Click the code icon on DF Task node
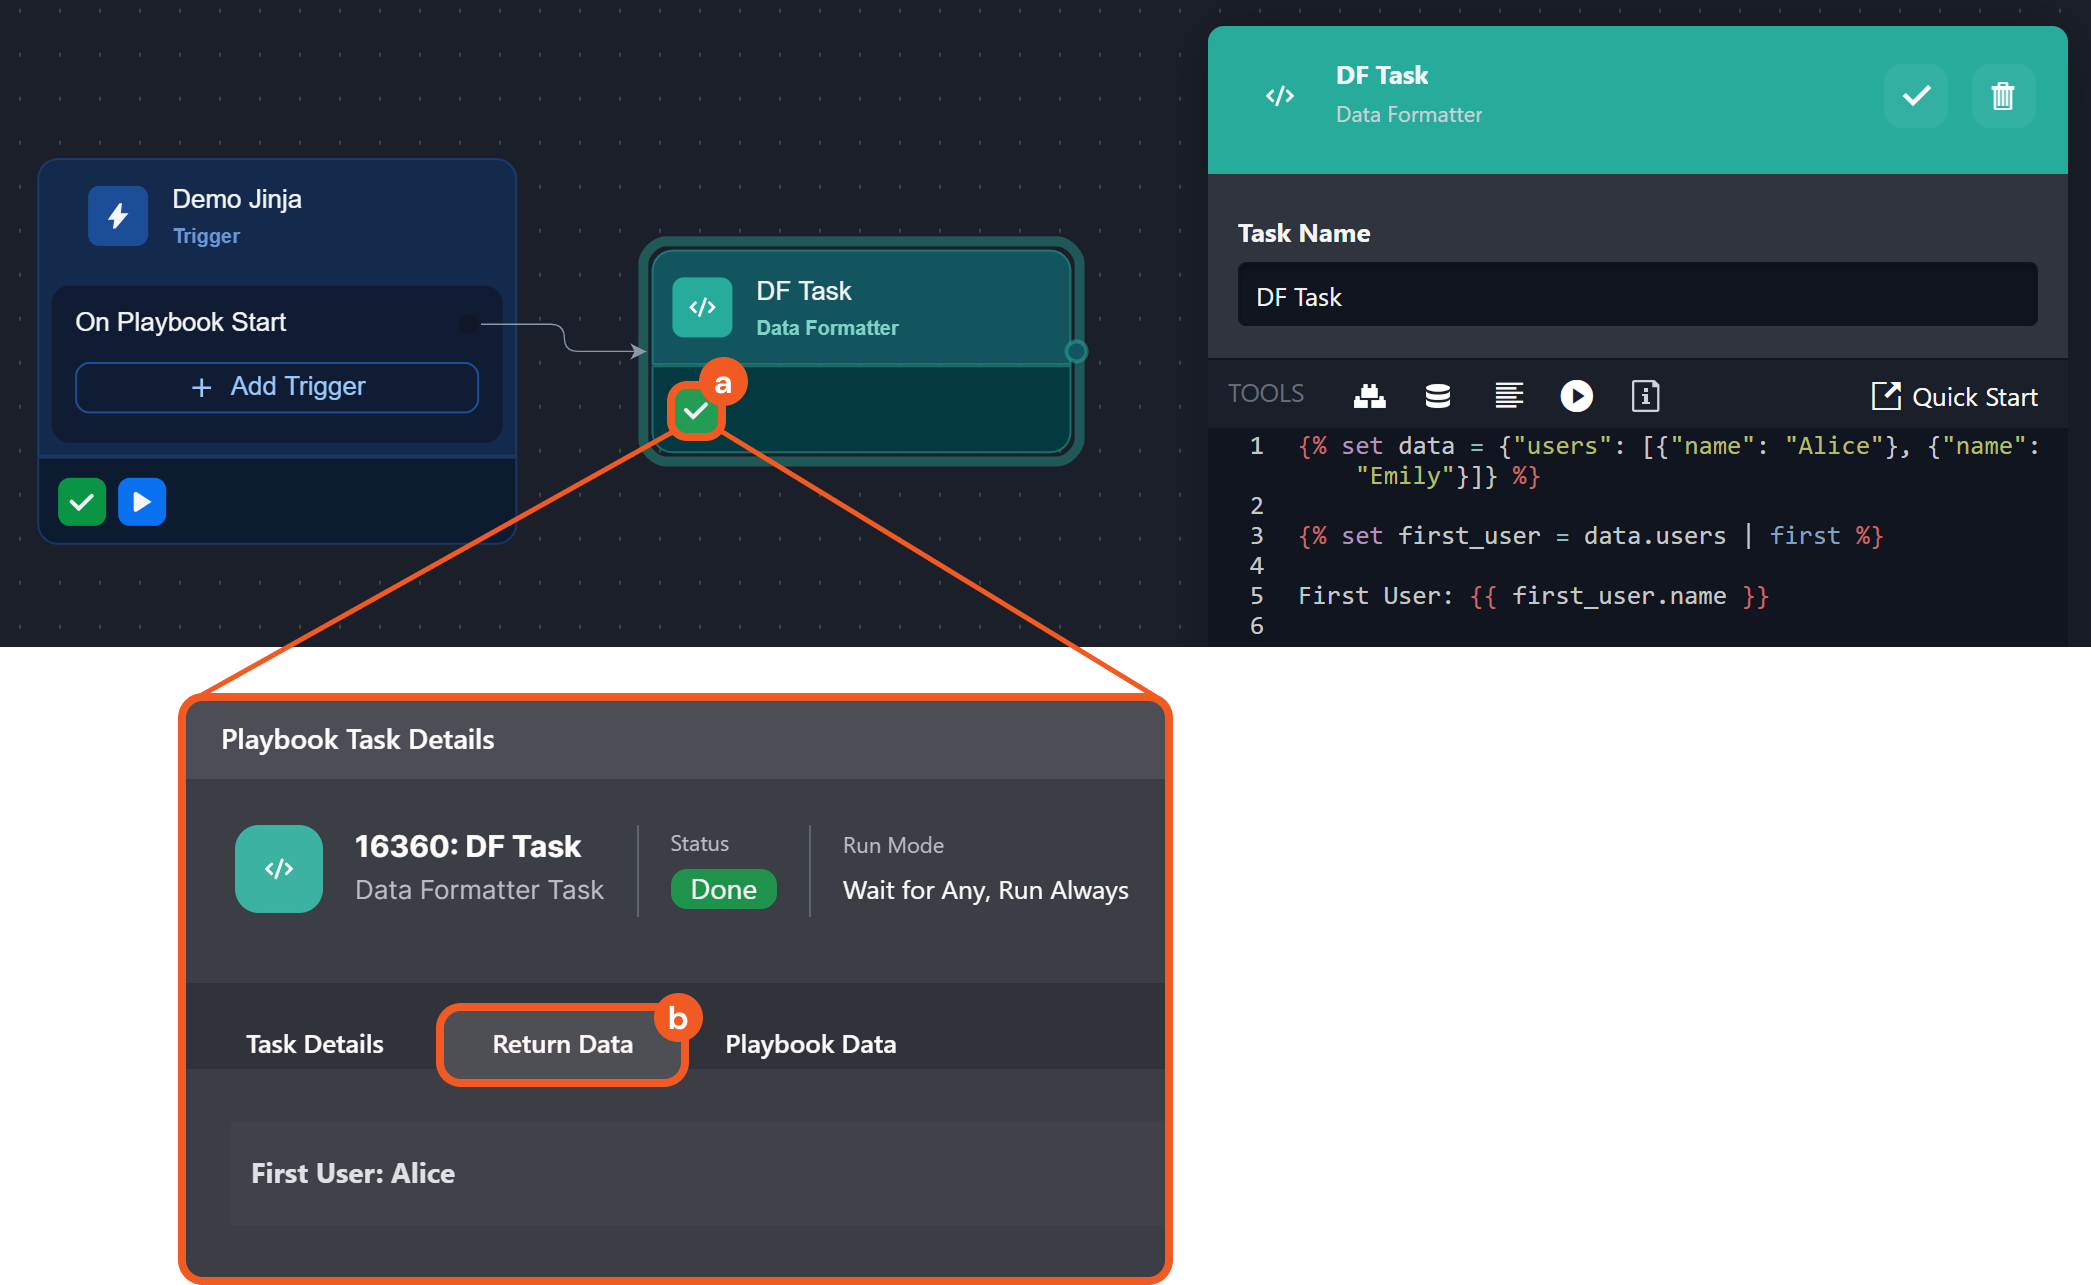Image resolution: width=2091 pixels, height=1285 pixels. click(x=702, y=307)
